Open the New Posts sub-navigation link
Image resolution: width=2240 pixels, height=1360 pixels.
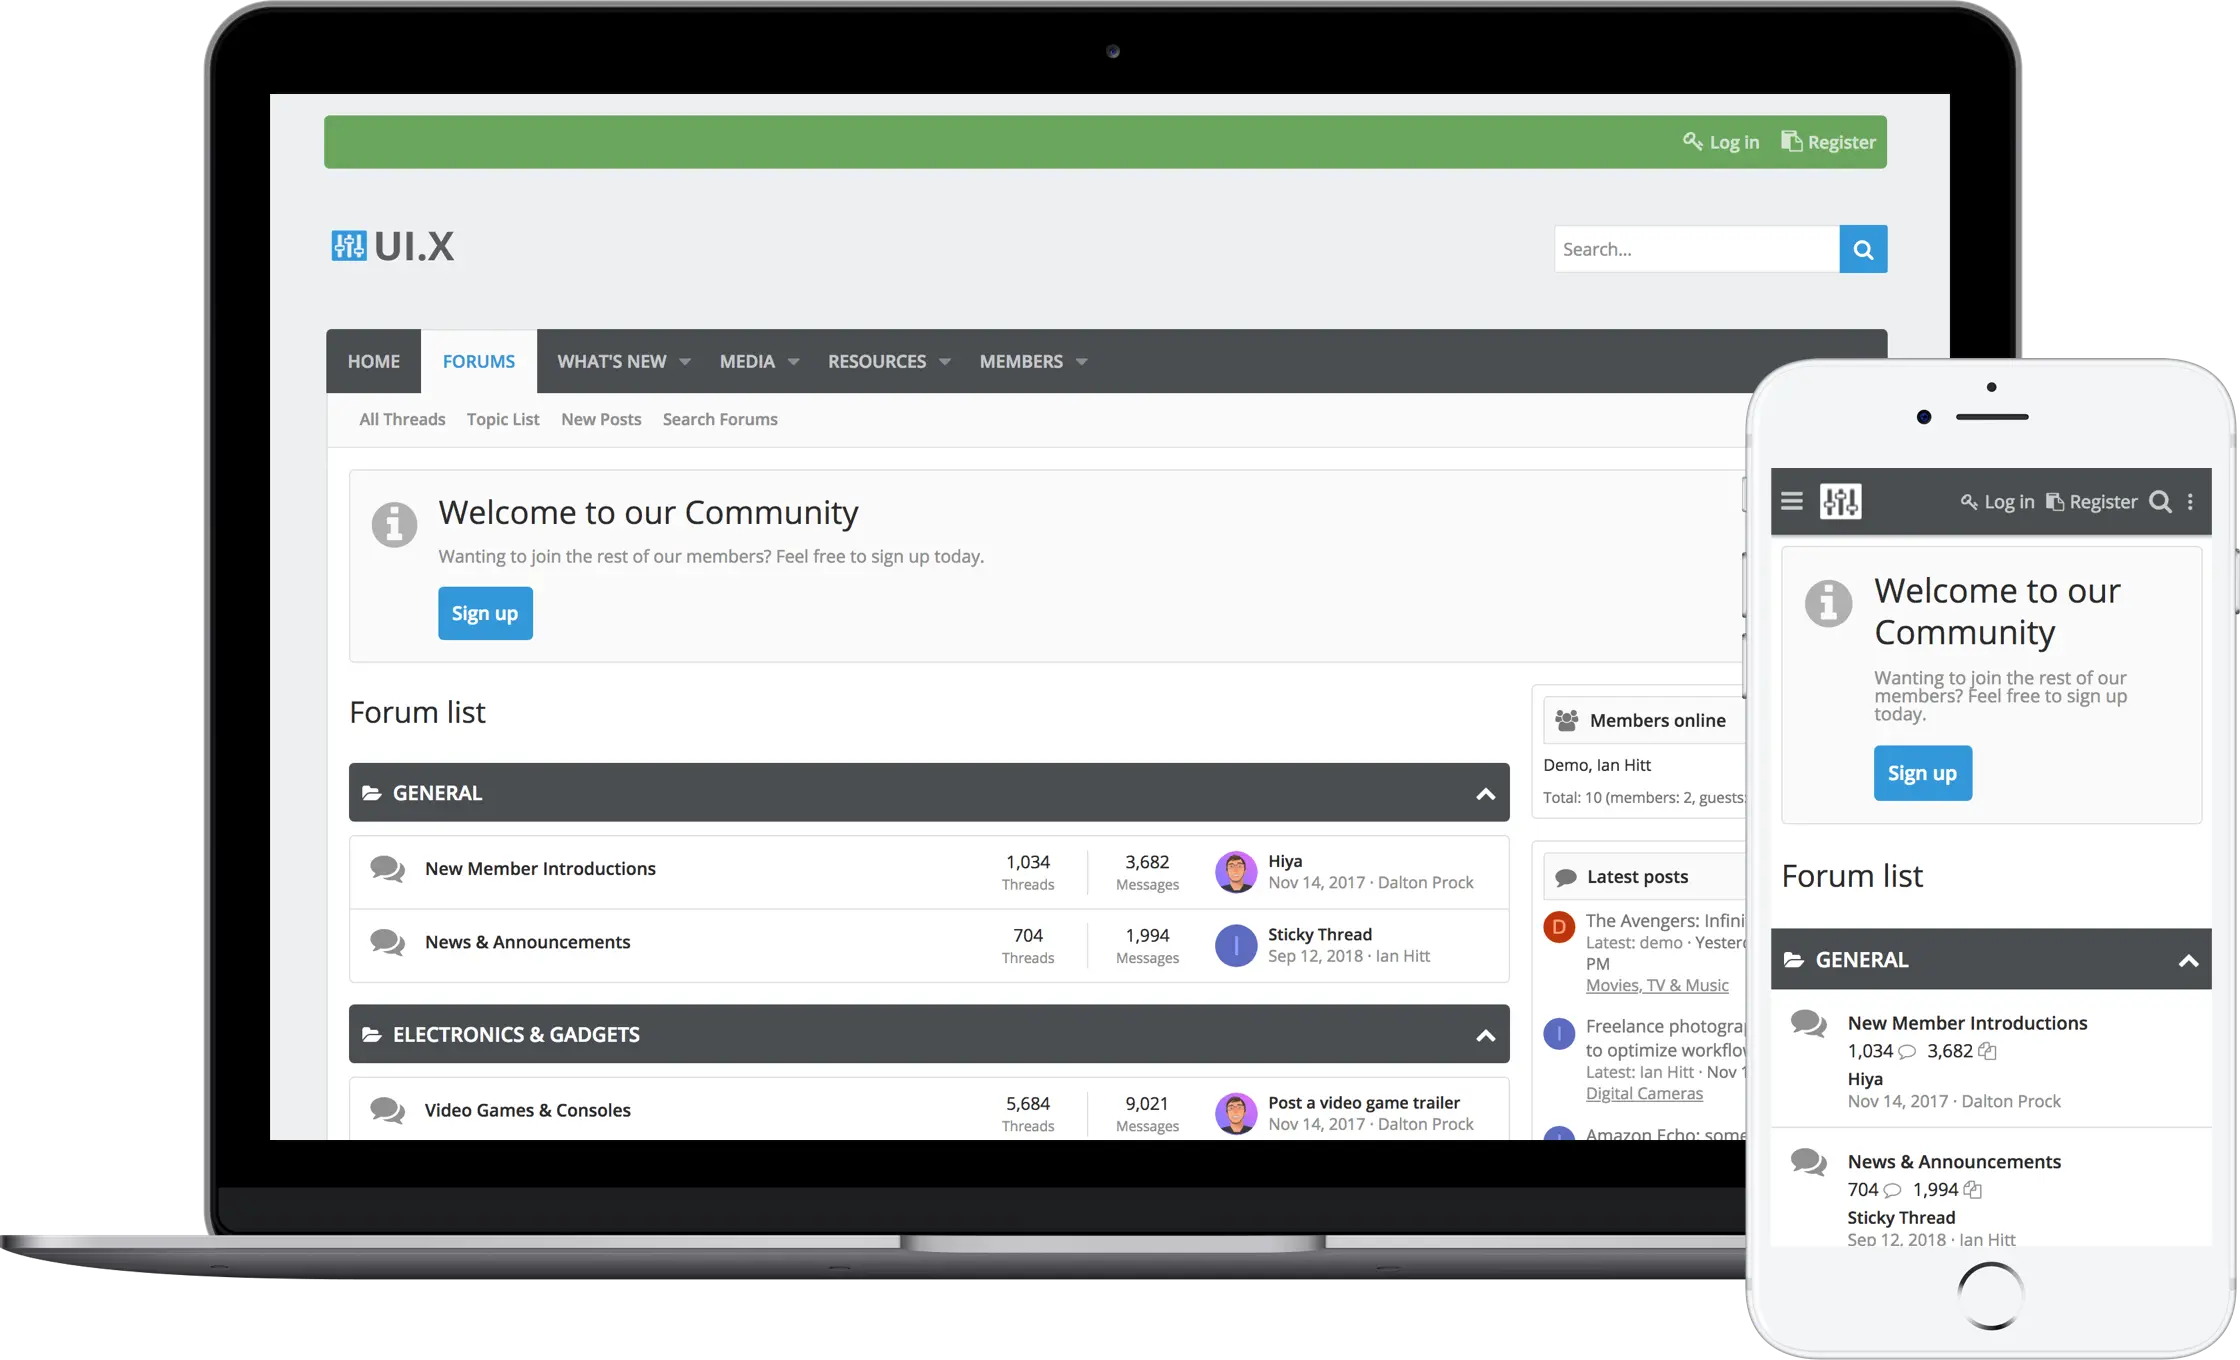pos(600,419)
